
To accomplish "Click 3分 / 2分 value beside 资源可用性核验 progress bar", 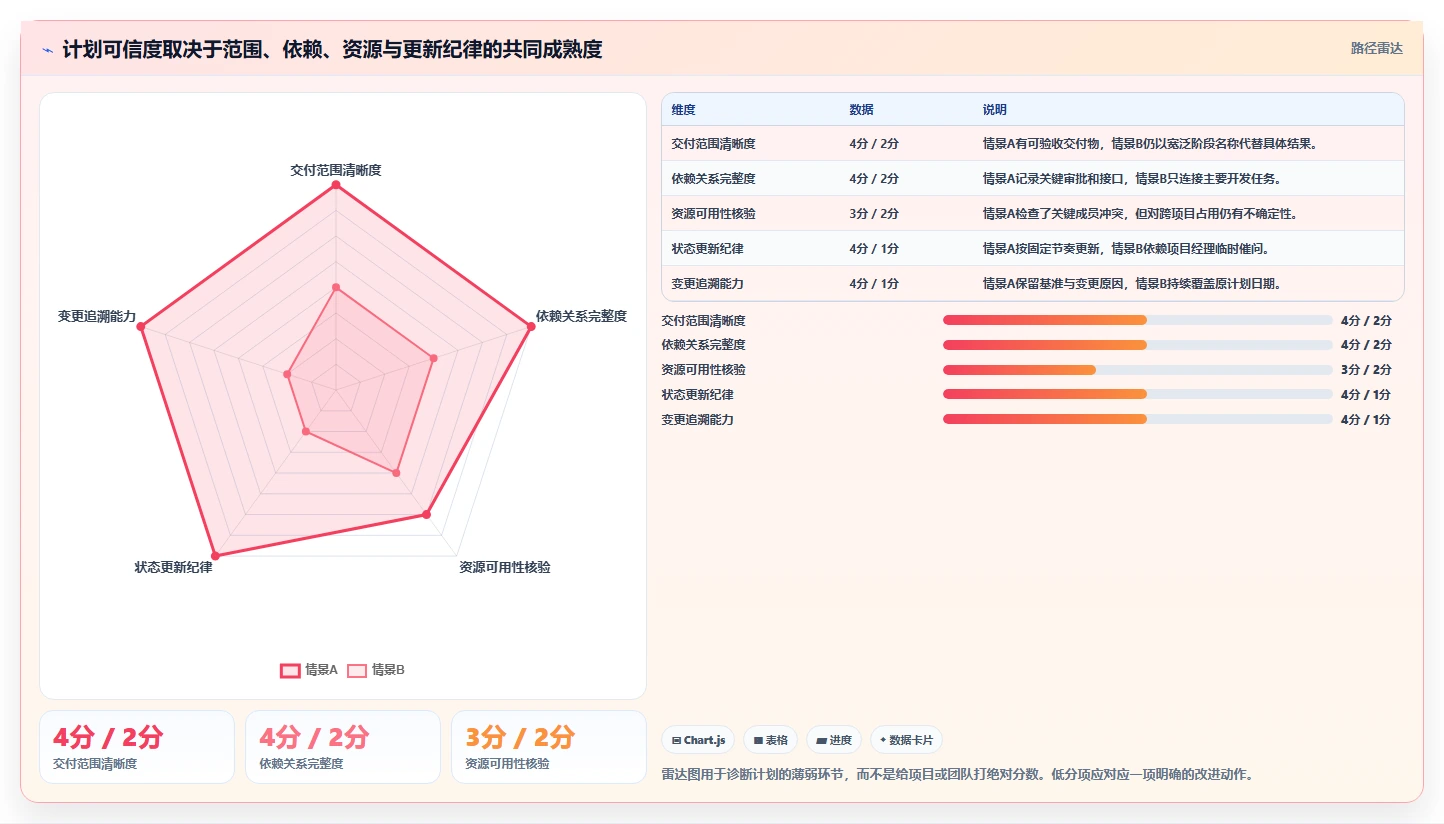I will click(1366, 370).
